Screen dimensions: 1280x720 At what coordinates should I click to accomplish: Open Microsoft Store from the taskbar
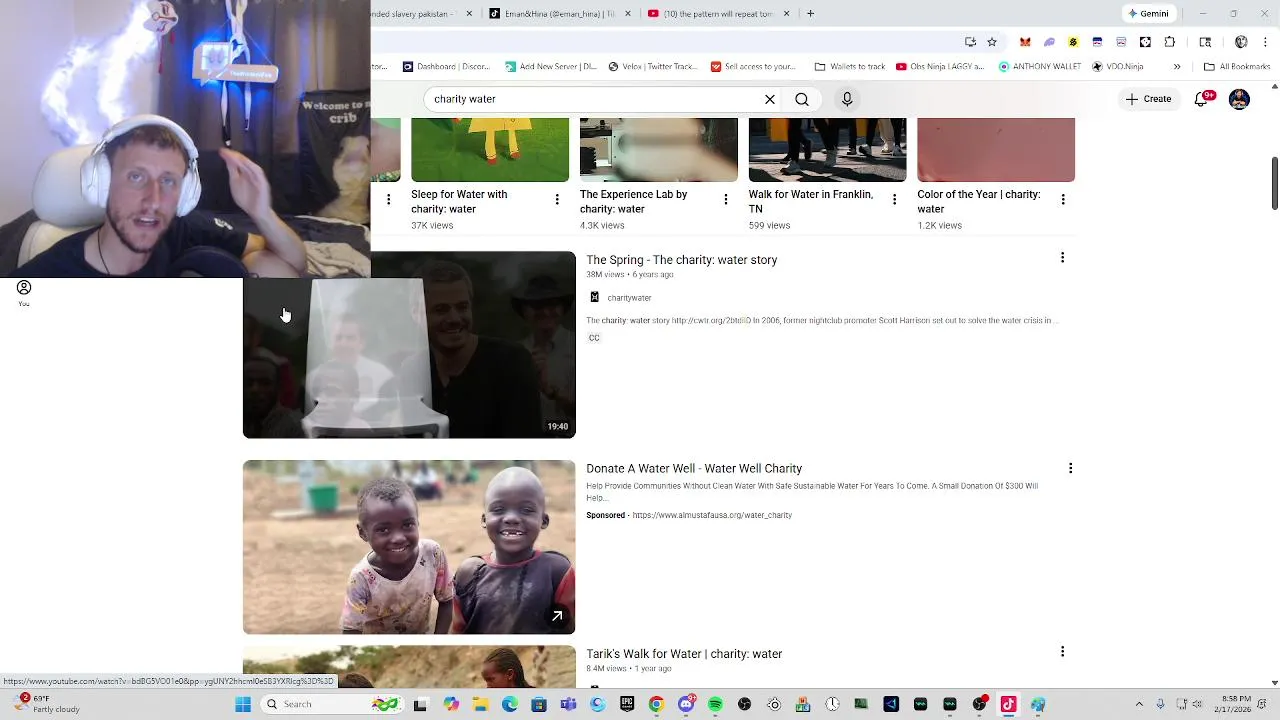click(x=539, y=704)
